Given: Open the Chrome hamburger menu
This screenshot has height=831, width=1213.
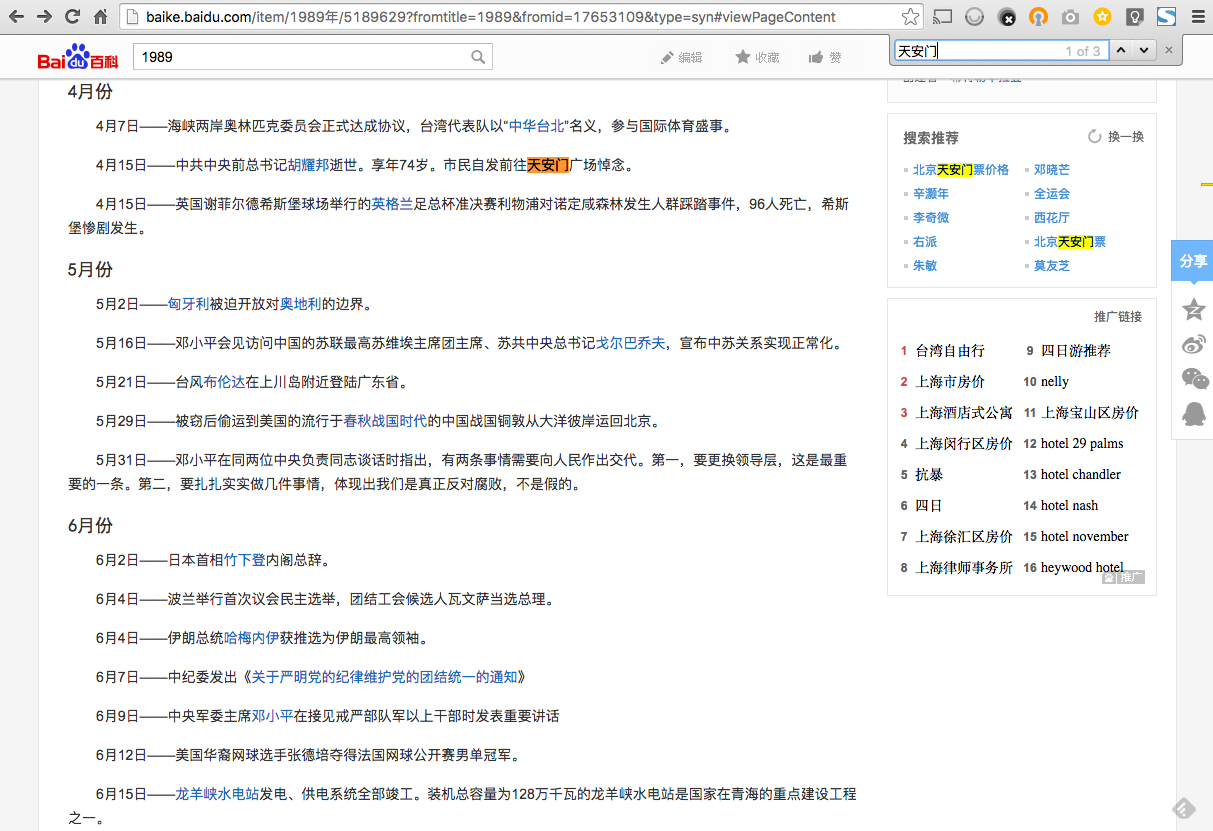Looking at the screenshot, I should pos(1197,16).
